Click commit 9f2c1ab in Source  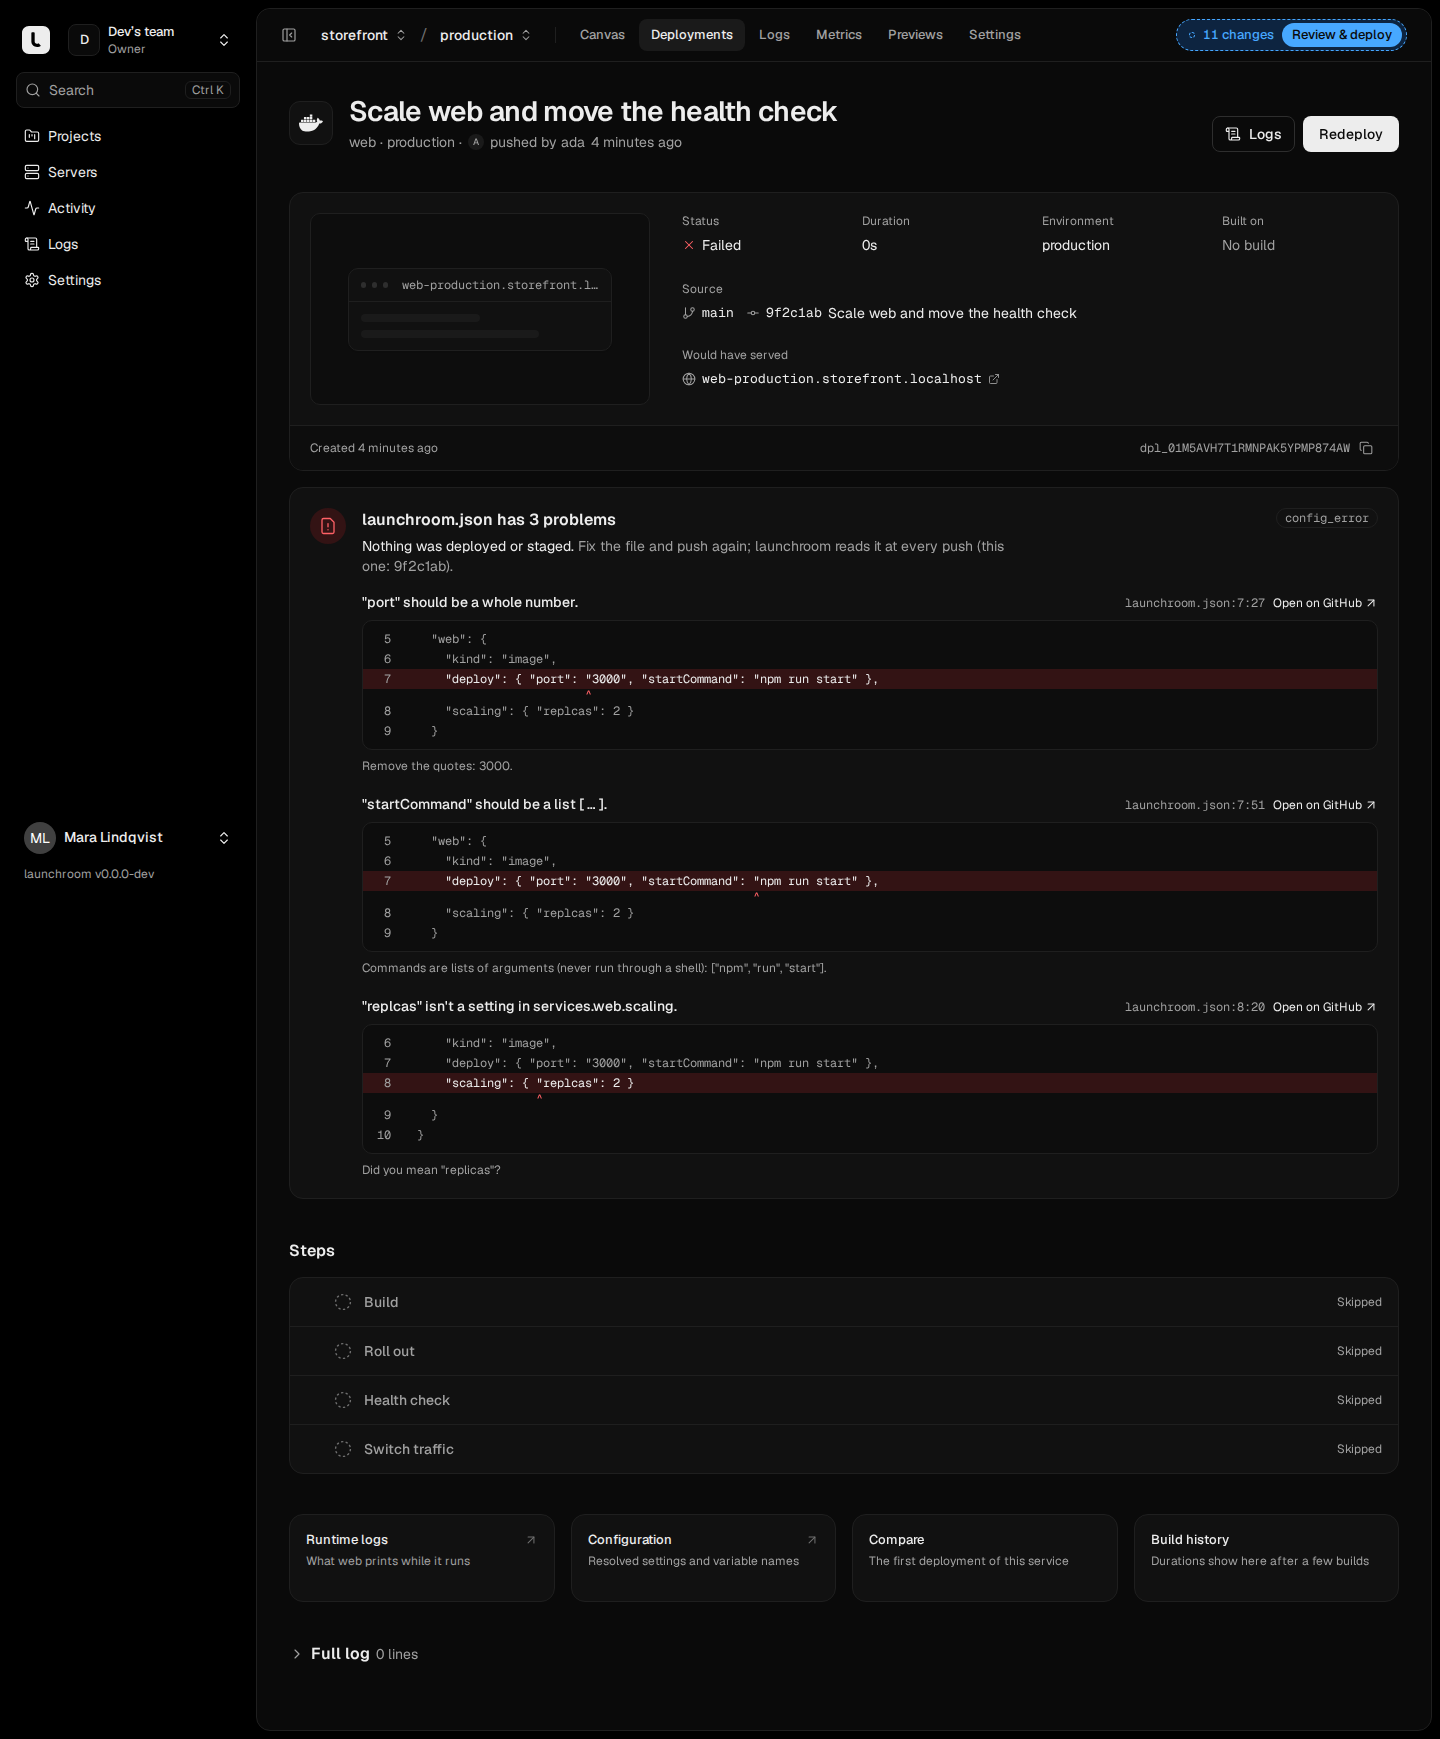[x=793, y=313]
